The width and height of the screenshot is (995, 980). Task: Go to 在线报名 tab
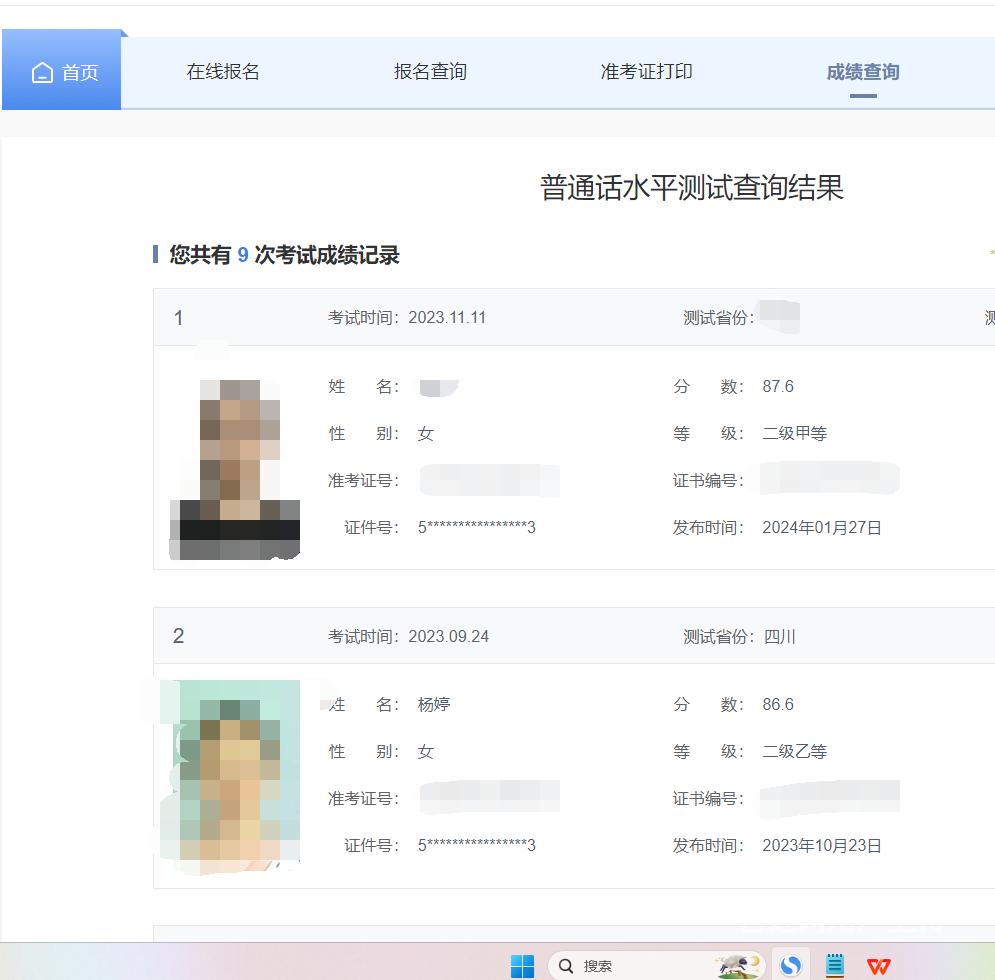pyautogui.click(x=223, y=72)
